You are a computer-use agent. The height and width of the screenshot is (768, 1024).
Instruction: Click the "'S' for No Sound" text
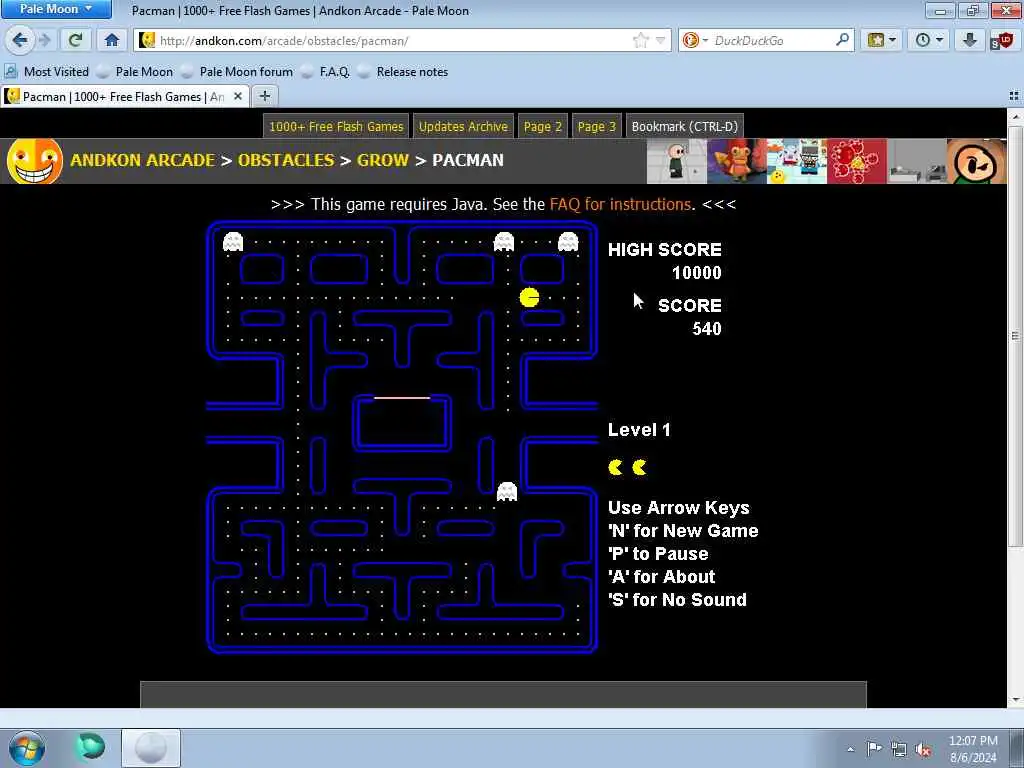[x=677, y=600]
